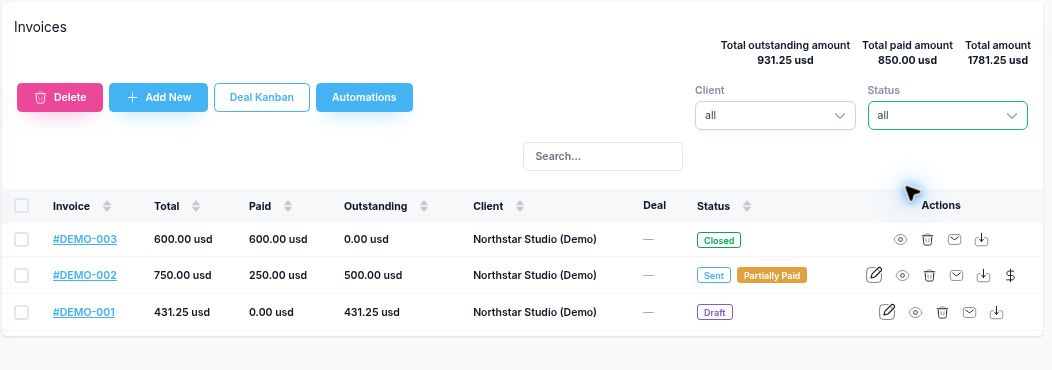
Task: Delete invoice #DEMO-003 using trash icon
Action: point(927,240)
